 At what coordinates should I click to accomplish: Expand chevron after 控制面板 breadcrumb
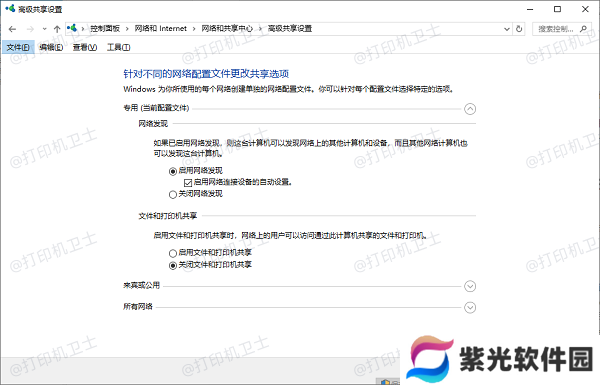pos(127,29)
